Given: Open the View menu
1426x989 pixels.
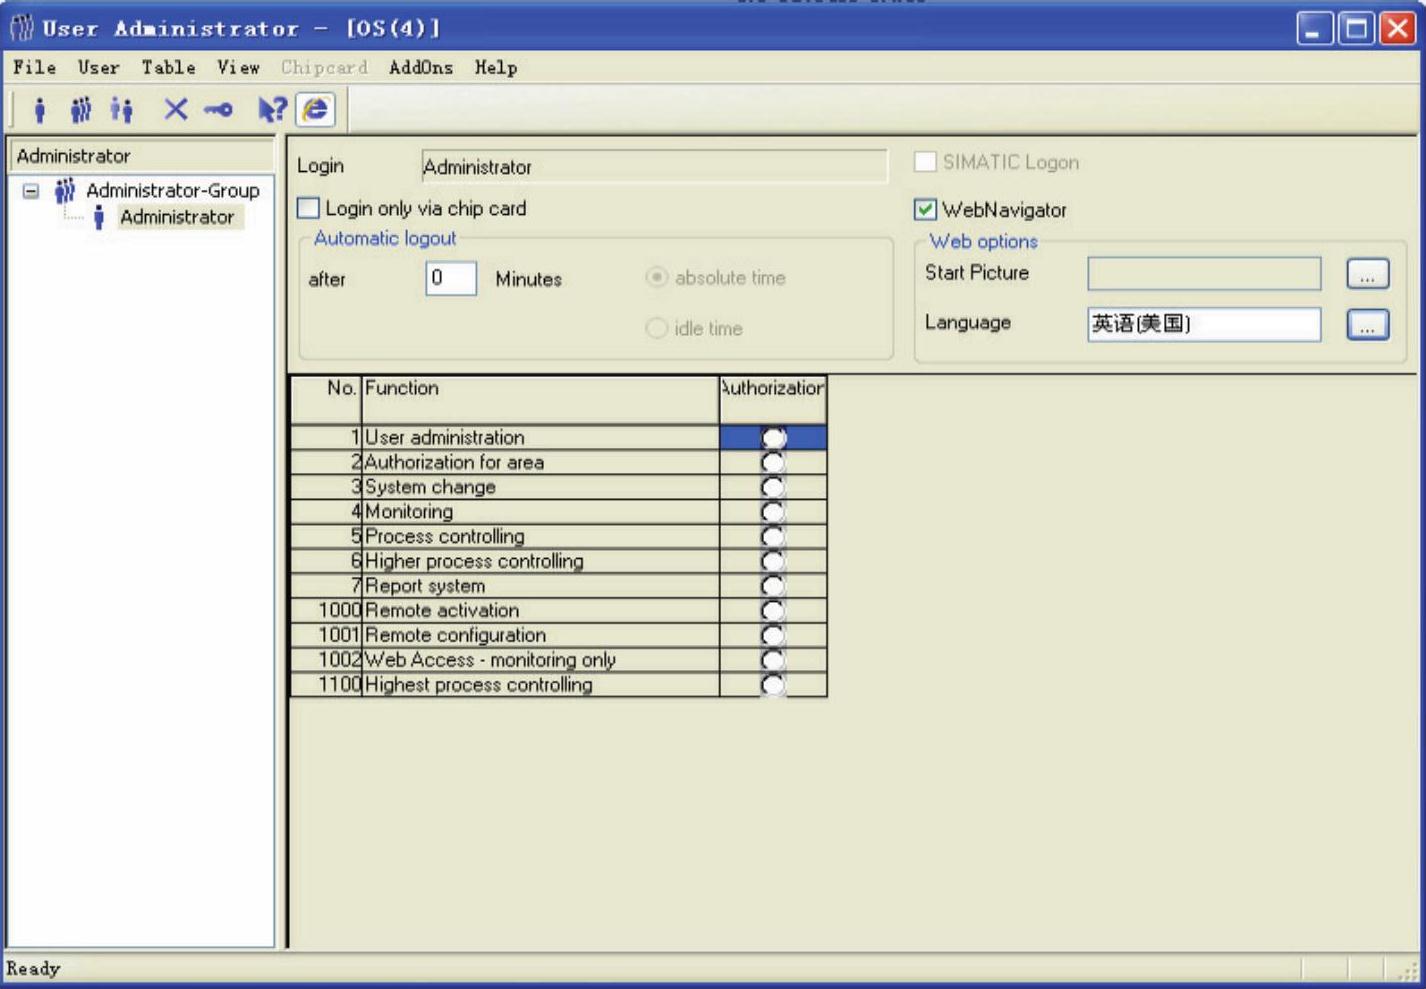Looking at the screenshot, I should pyautogui.click(x=238, y=67).
